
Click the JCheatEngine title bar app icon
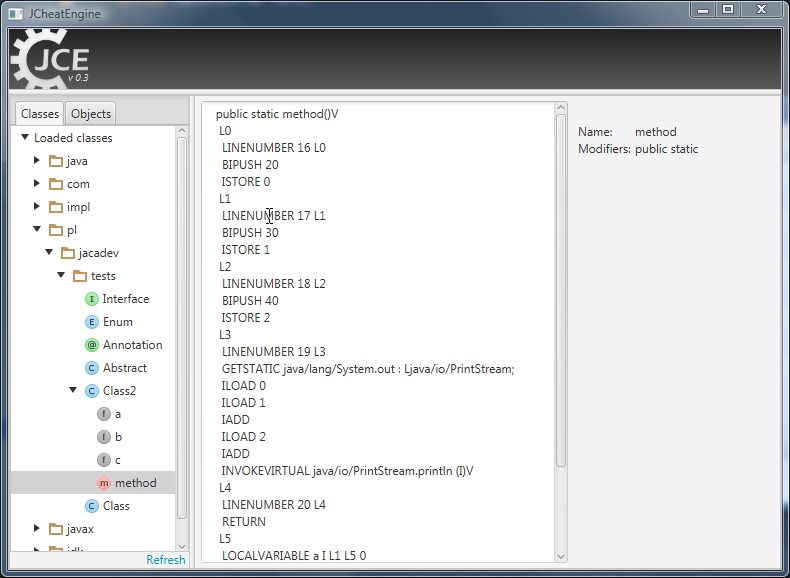16,14
